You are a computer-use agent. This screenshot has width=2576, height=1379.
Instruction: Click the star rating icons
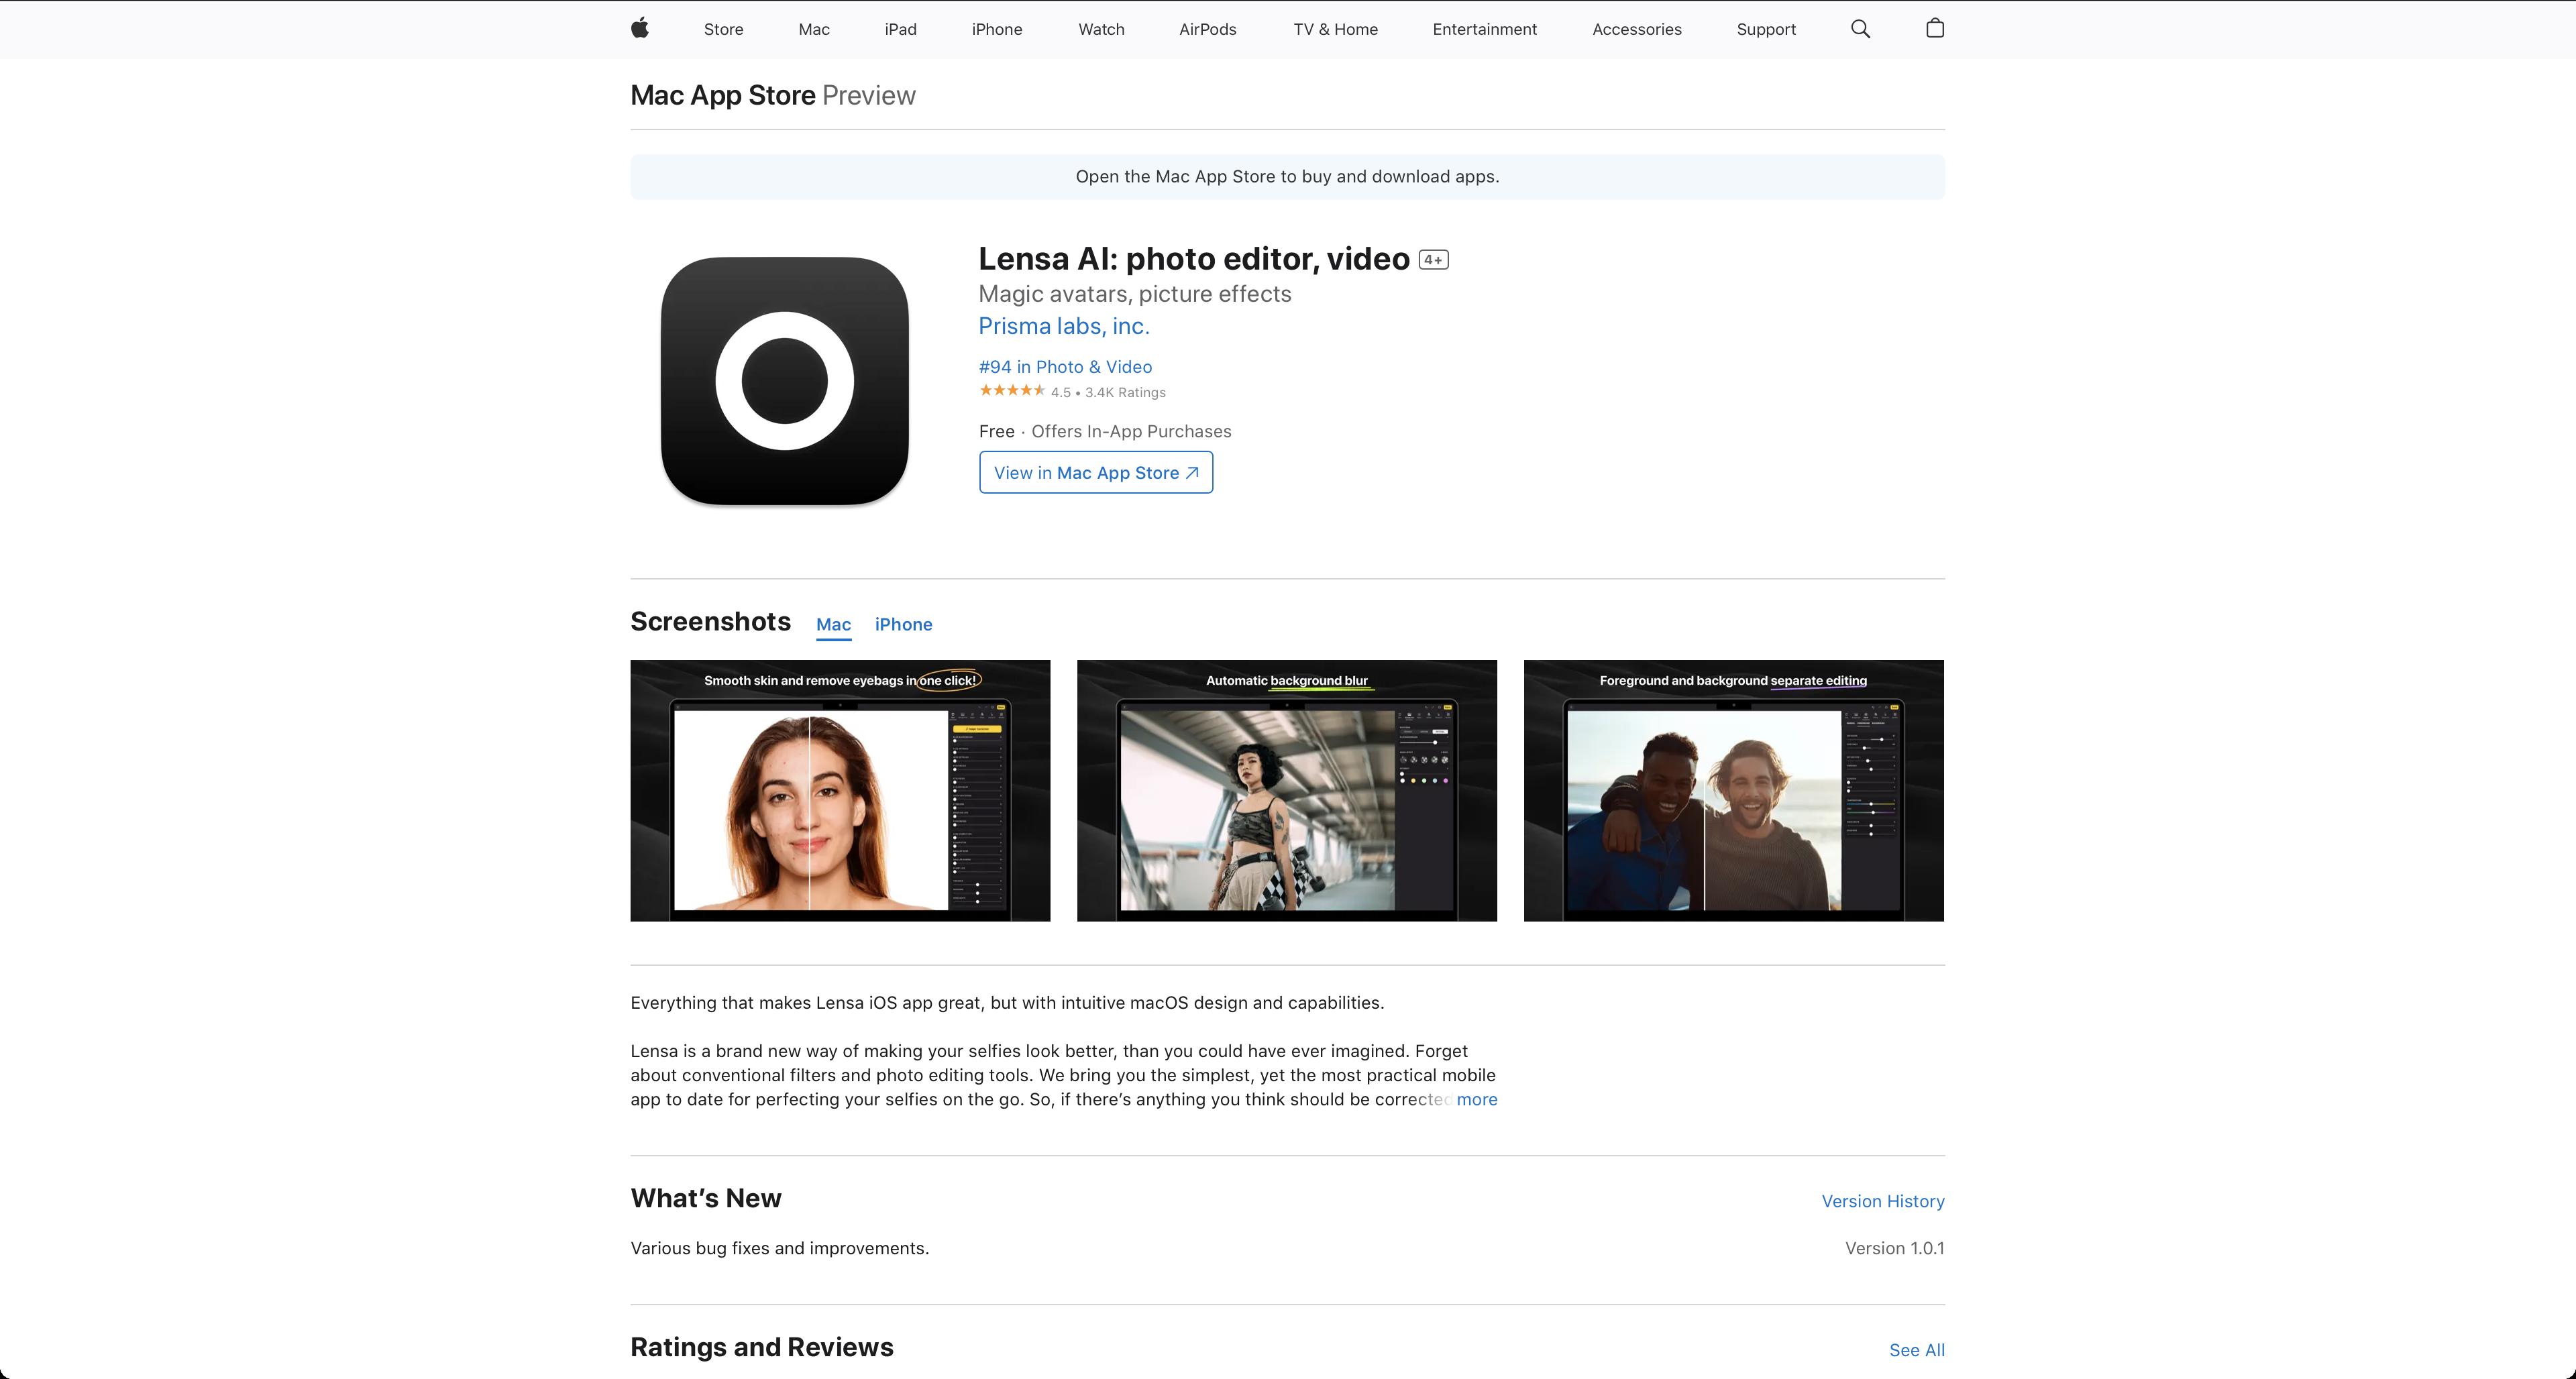click(1012, 391)
